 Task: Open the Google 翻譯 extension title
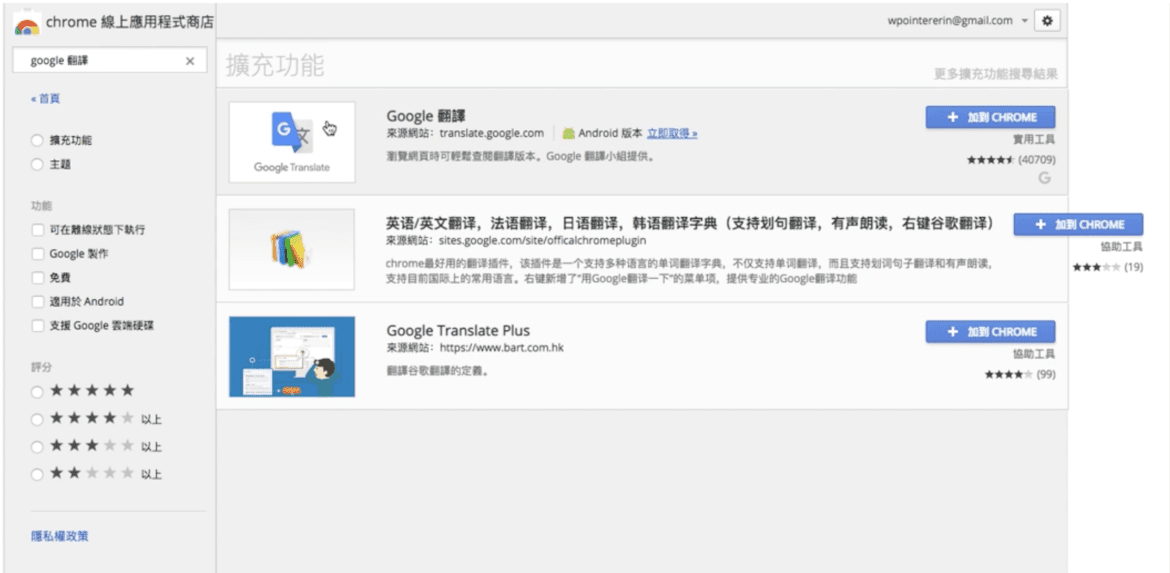(426, 116)
